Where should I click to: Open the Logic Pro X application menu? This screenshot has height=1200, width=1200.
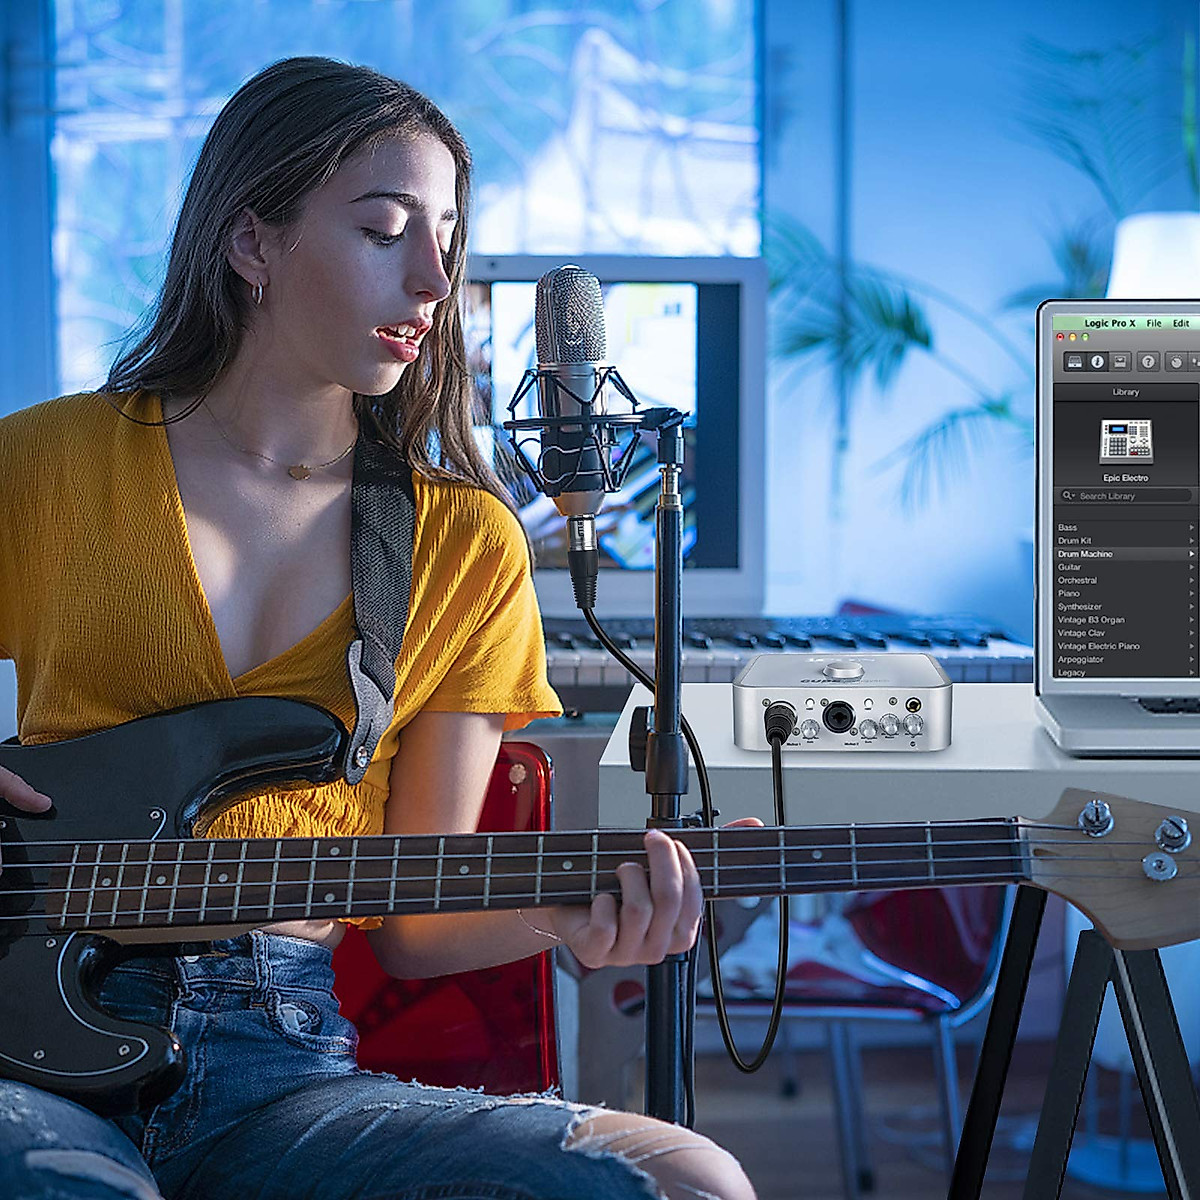1110,323
